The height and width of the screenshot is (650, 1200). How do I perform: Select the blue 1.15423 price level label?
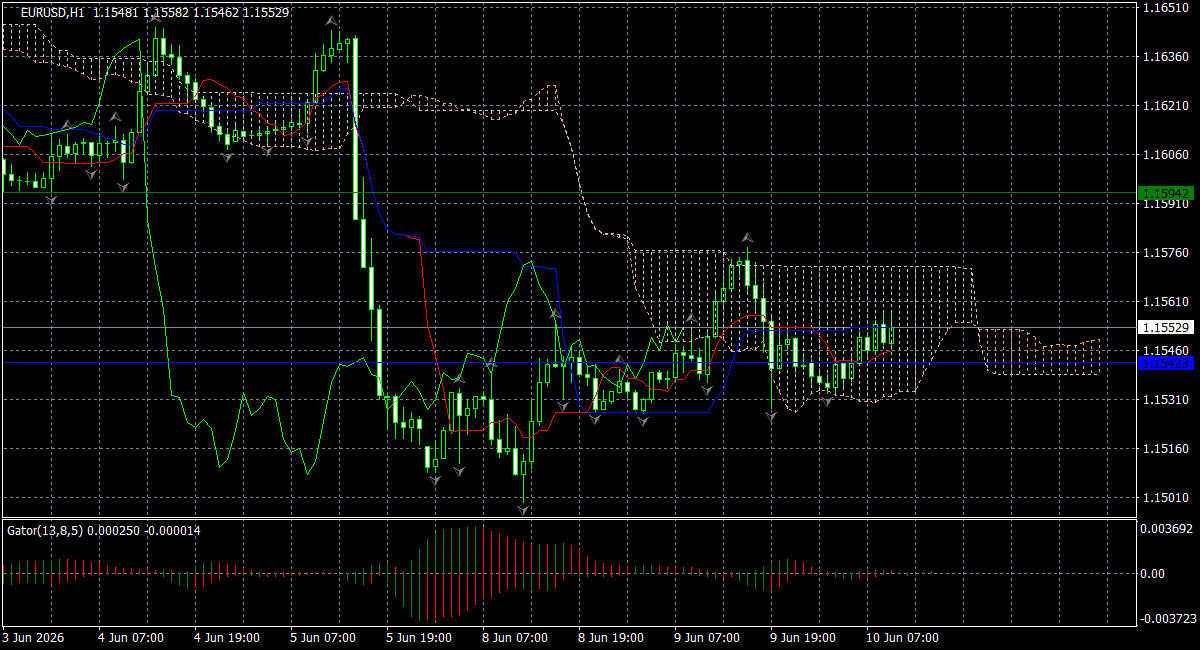(x=1166, y=362)
